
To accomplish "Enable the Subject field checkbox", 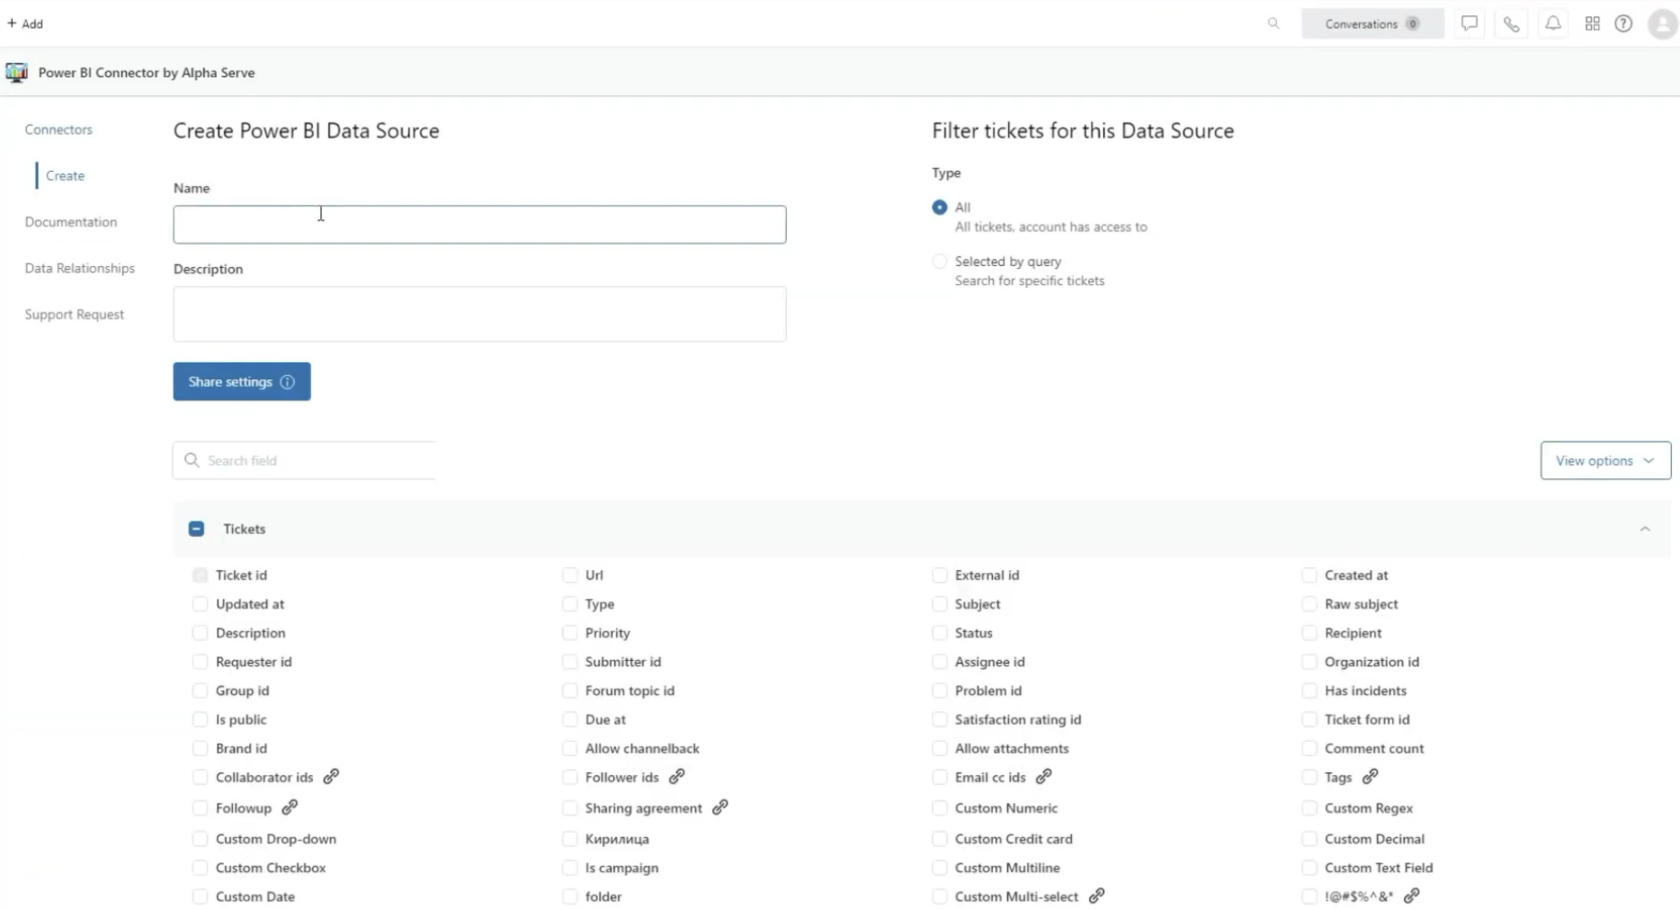I will (940, 604).
